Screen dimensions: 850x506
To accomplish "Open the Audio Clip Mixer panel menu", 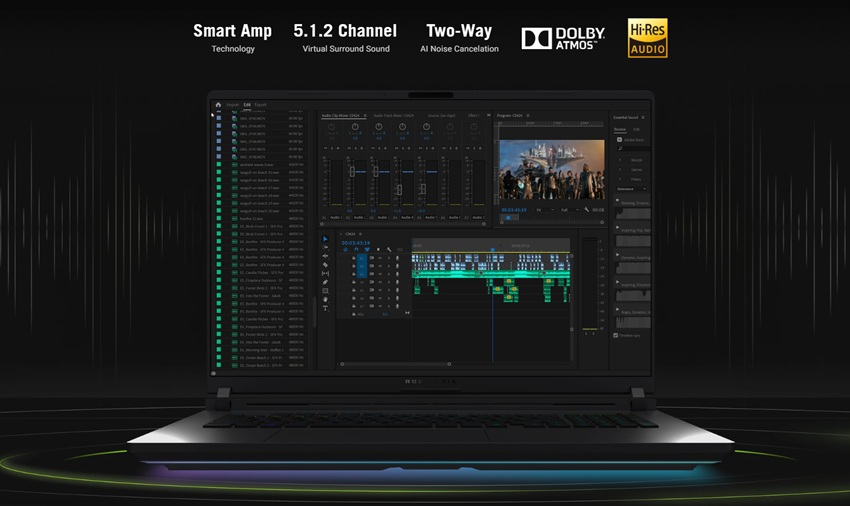I will (x=365, y=116).
